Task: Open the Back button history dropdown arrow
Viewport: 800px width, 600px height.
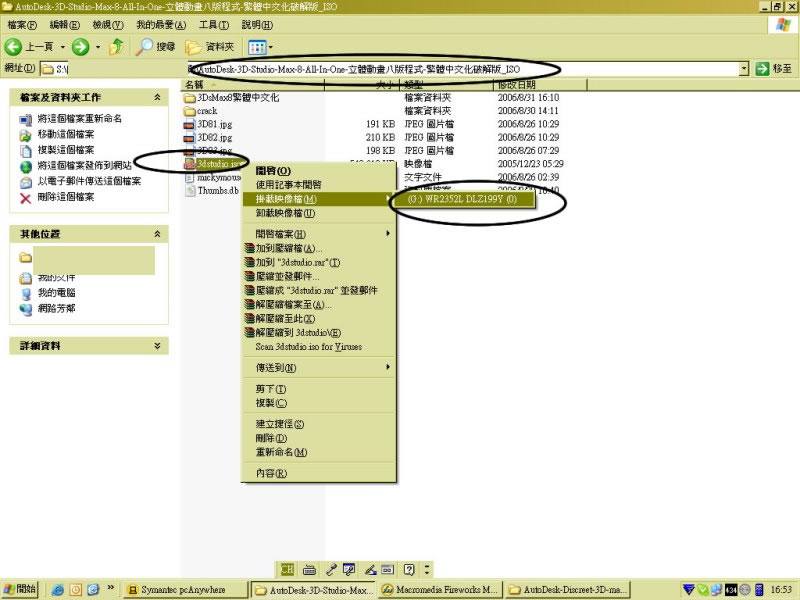Action: coord(63,47)
